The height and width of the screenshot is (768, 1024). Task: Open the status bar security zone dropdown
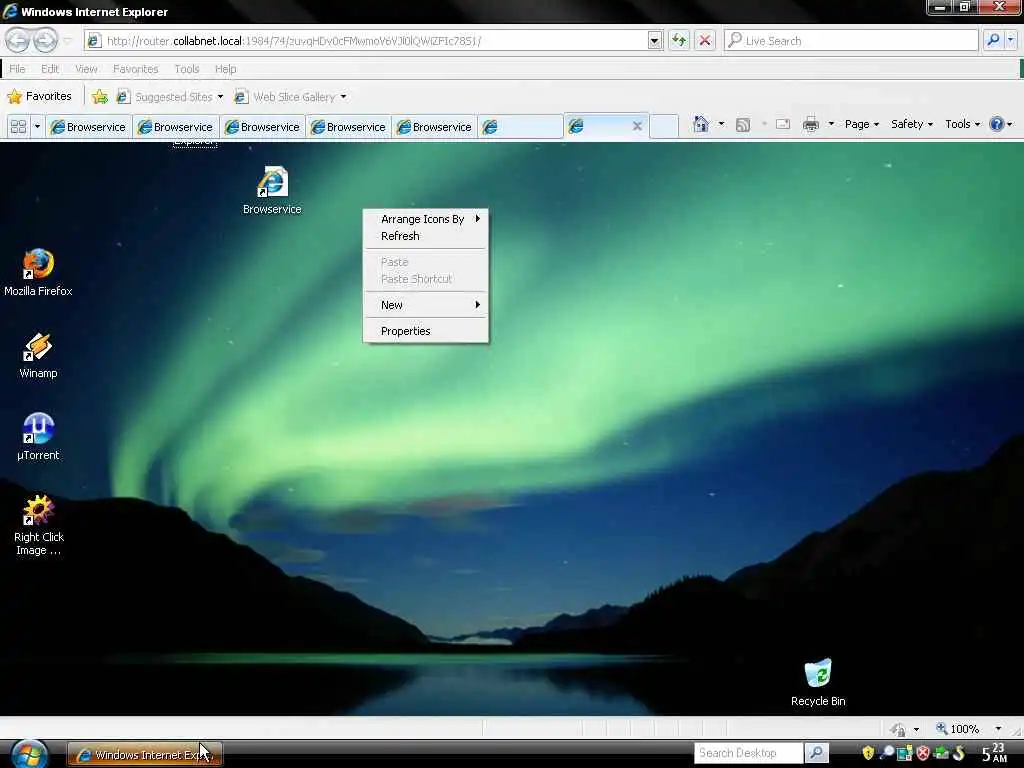tap(916, 729)
